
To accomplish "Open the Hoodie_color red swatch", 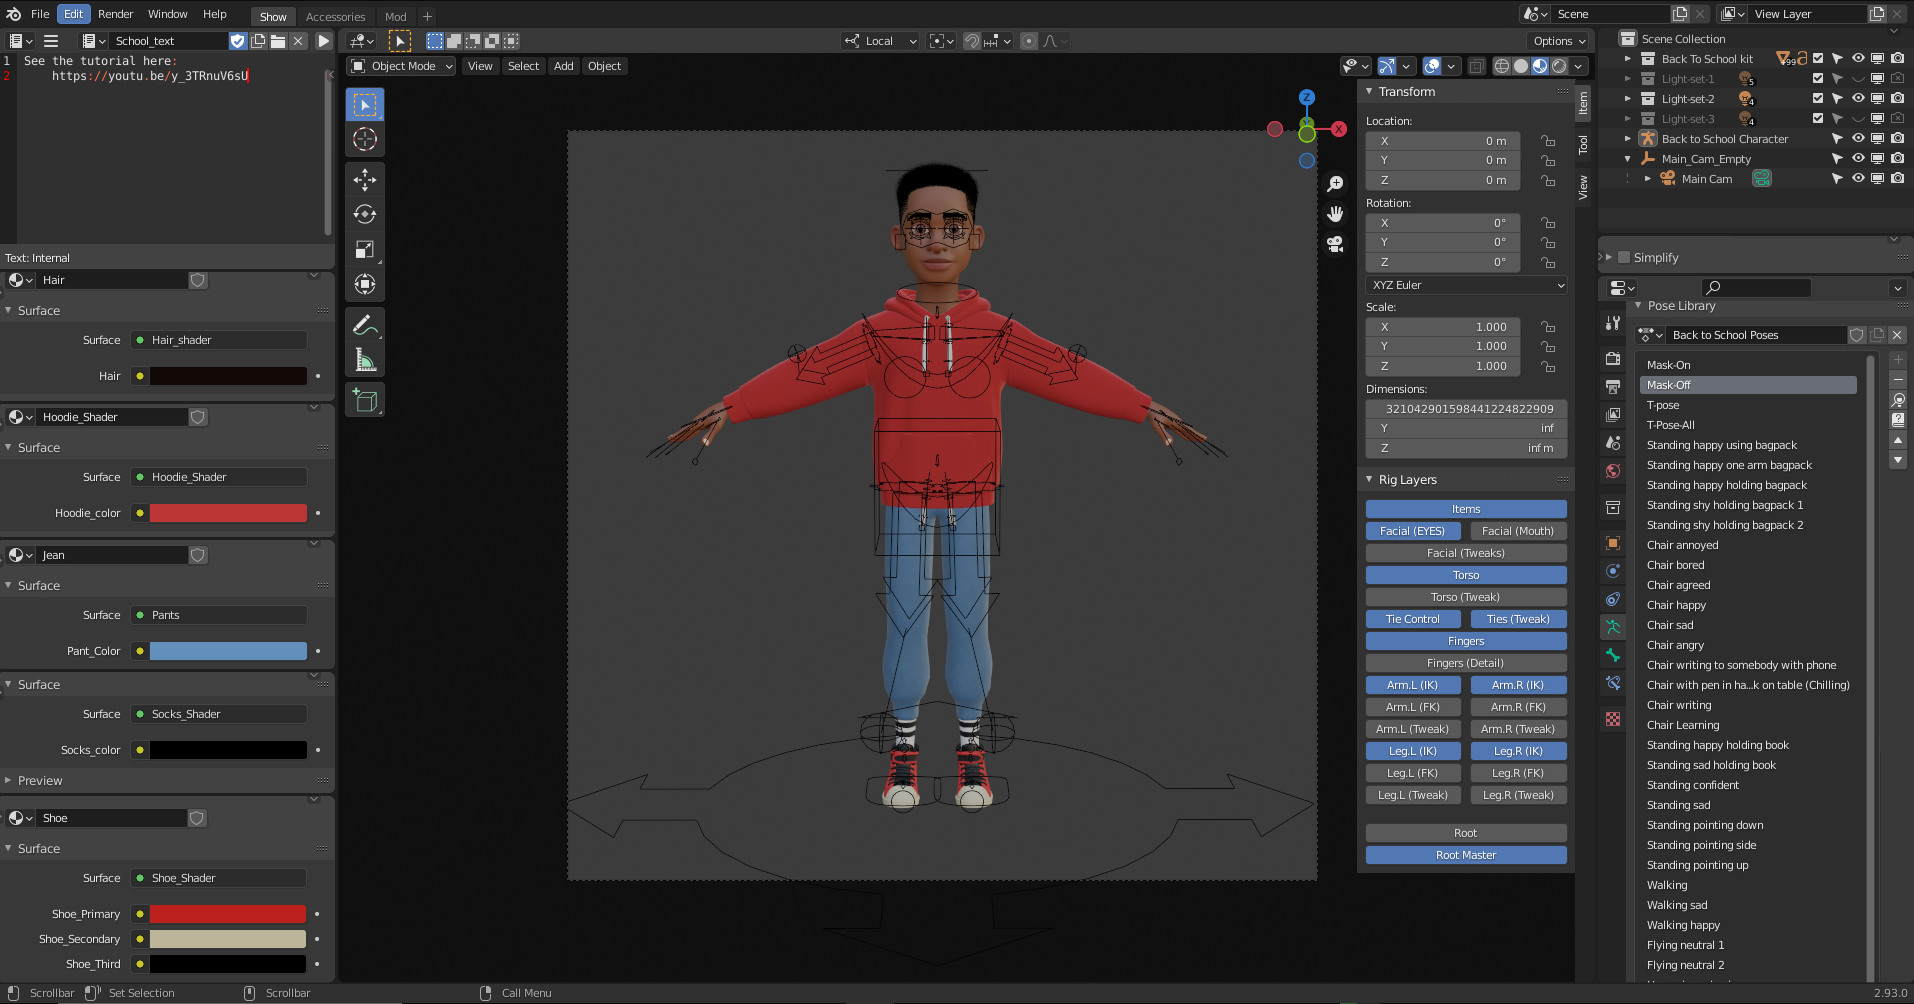I will click(x=228, y=513).
